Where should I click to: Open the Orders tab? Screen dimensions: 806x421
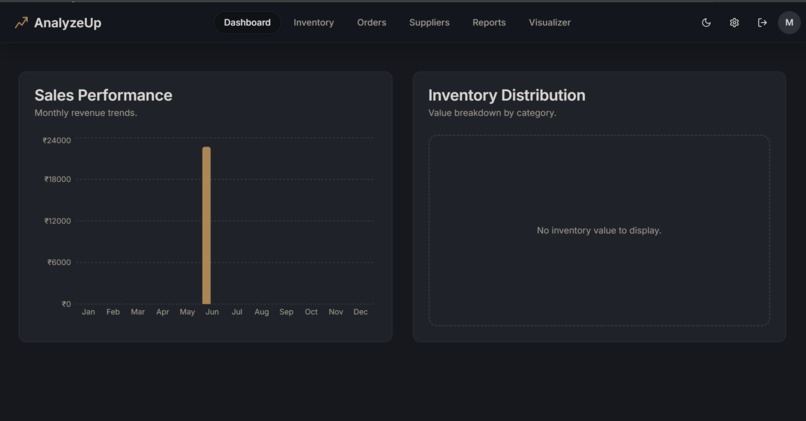tap(372, 23)
